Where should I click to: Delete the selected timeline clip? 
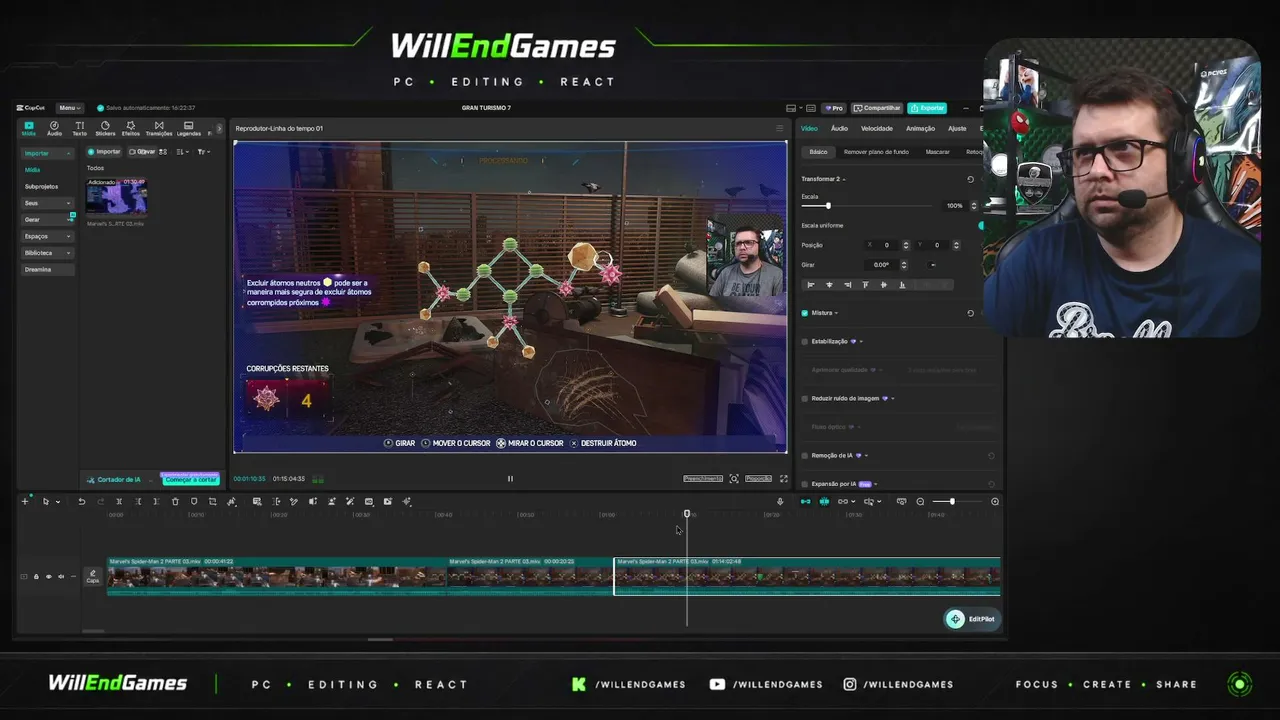(x=175, y=501)
